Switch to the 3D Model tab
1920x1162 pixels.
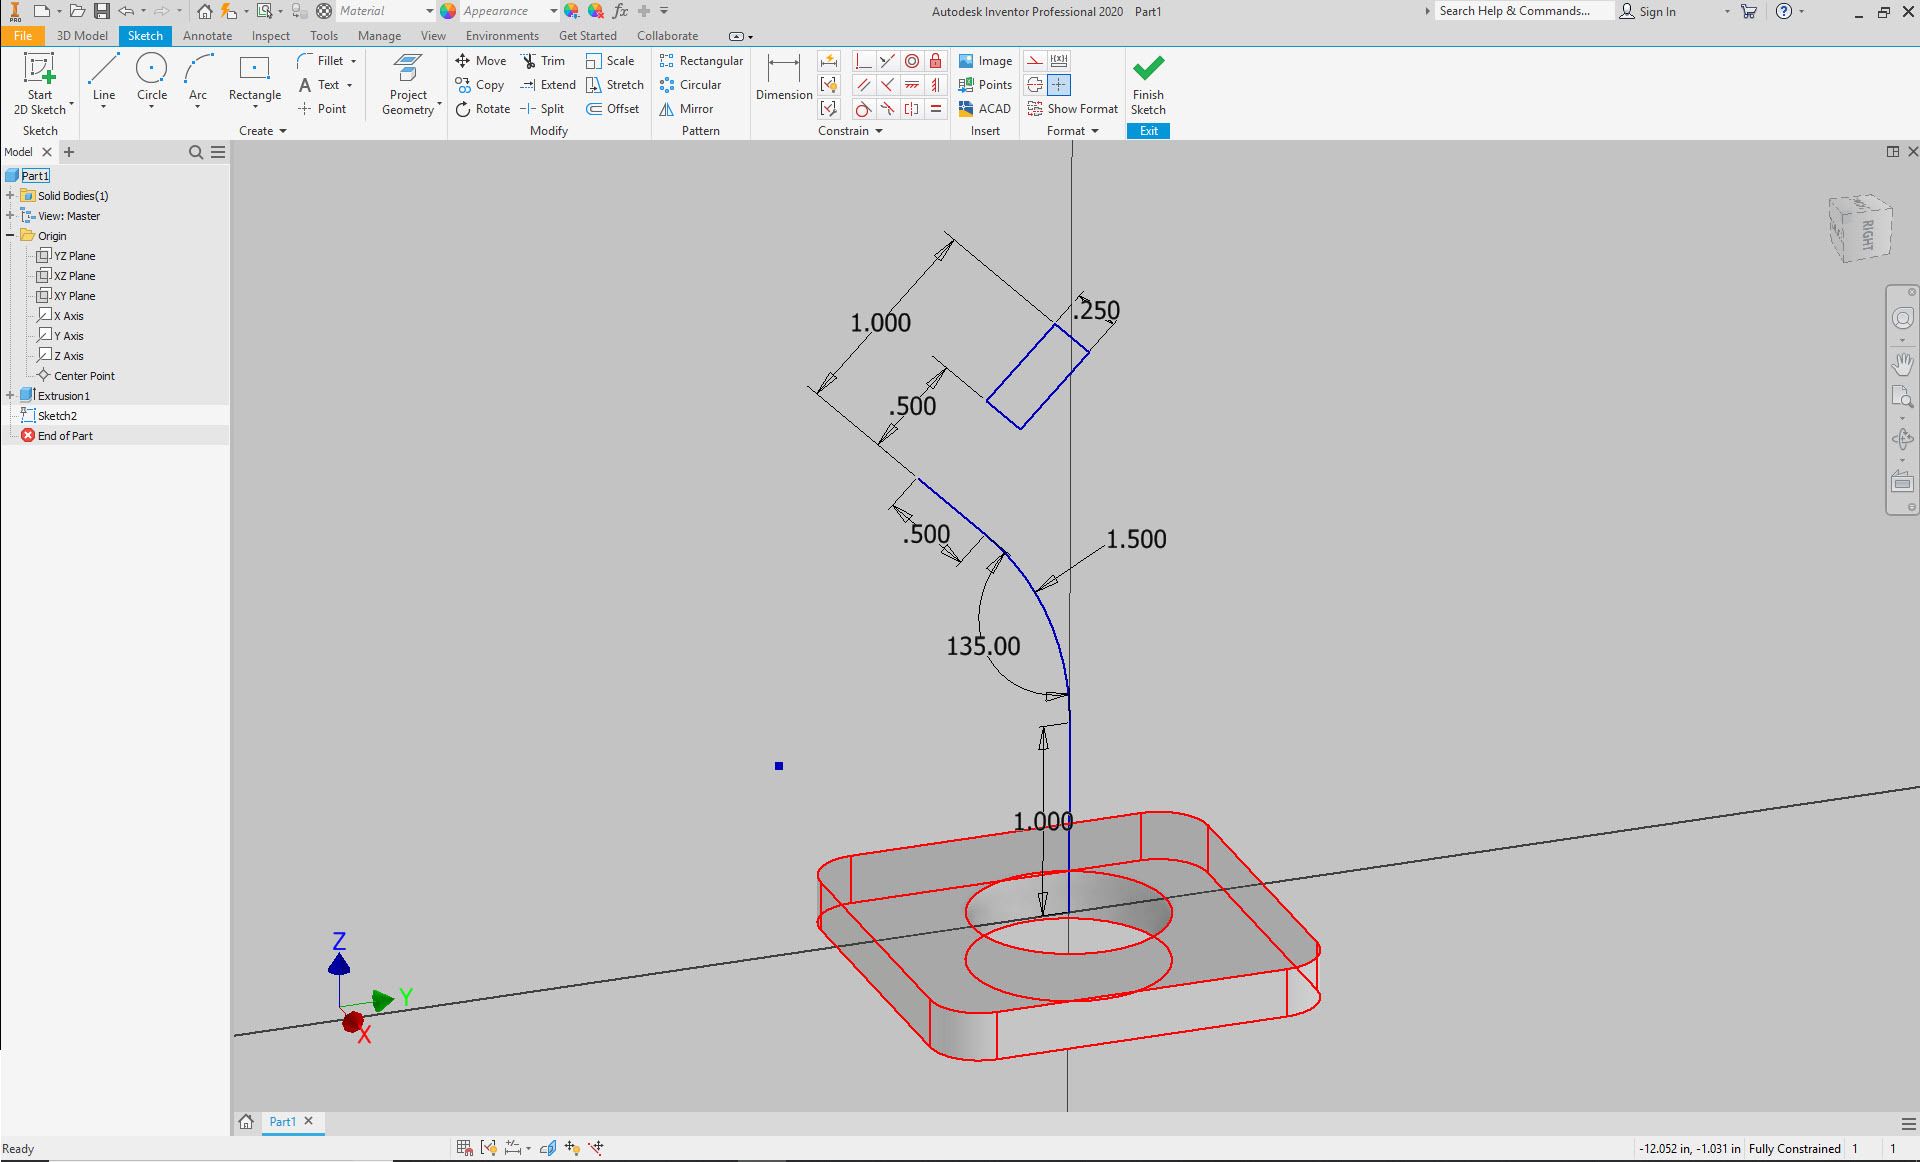(x=81, y=35)
